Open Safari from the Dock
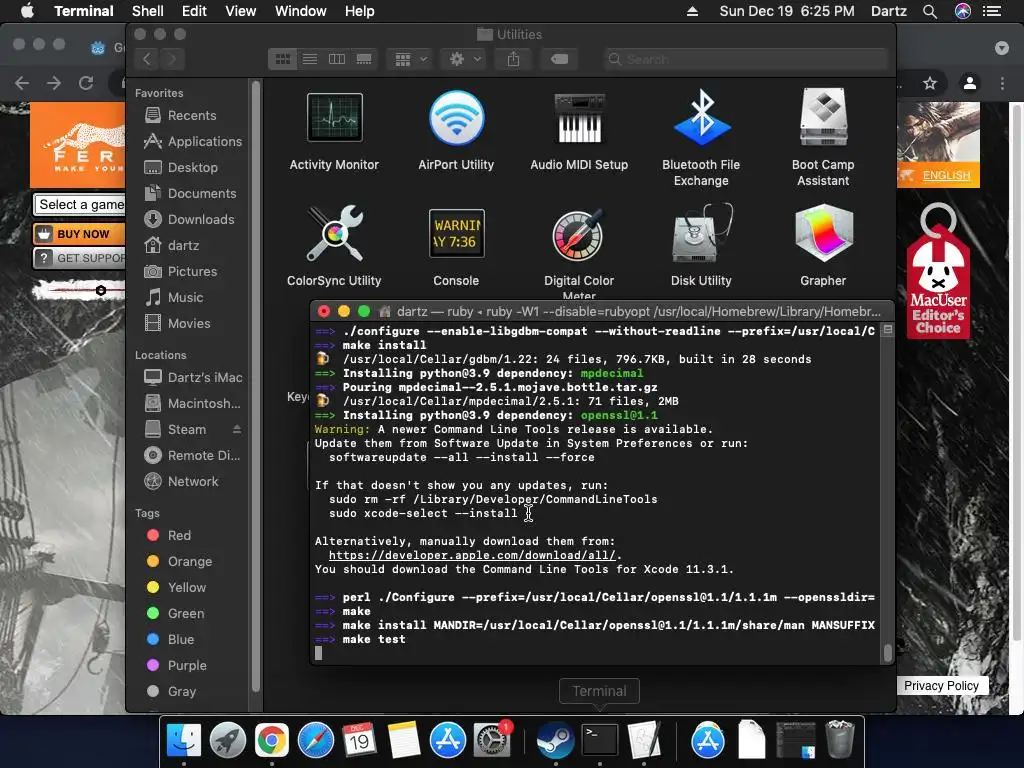1024x768 pixels. 315,741
